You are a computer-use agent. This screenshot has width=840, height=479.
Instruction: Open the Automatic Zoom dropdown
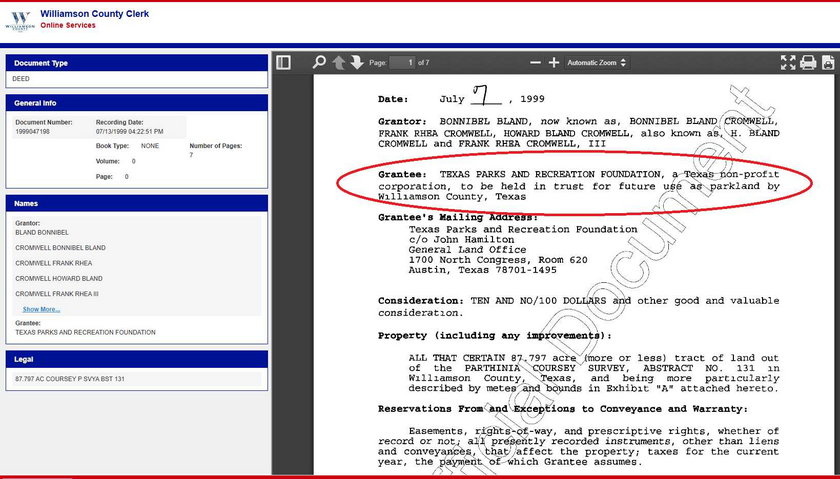(596, 63)
